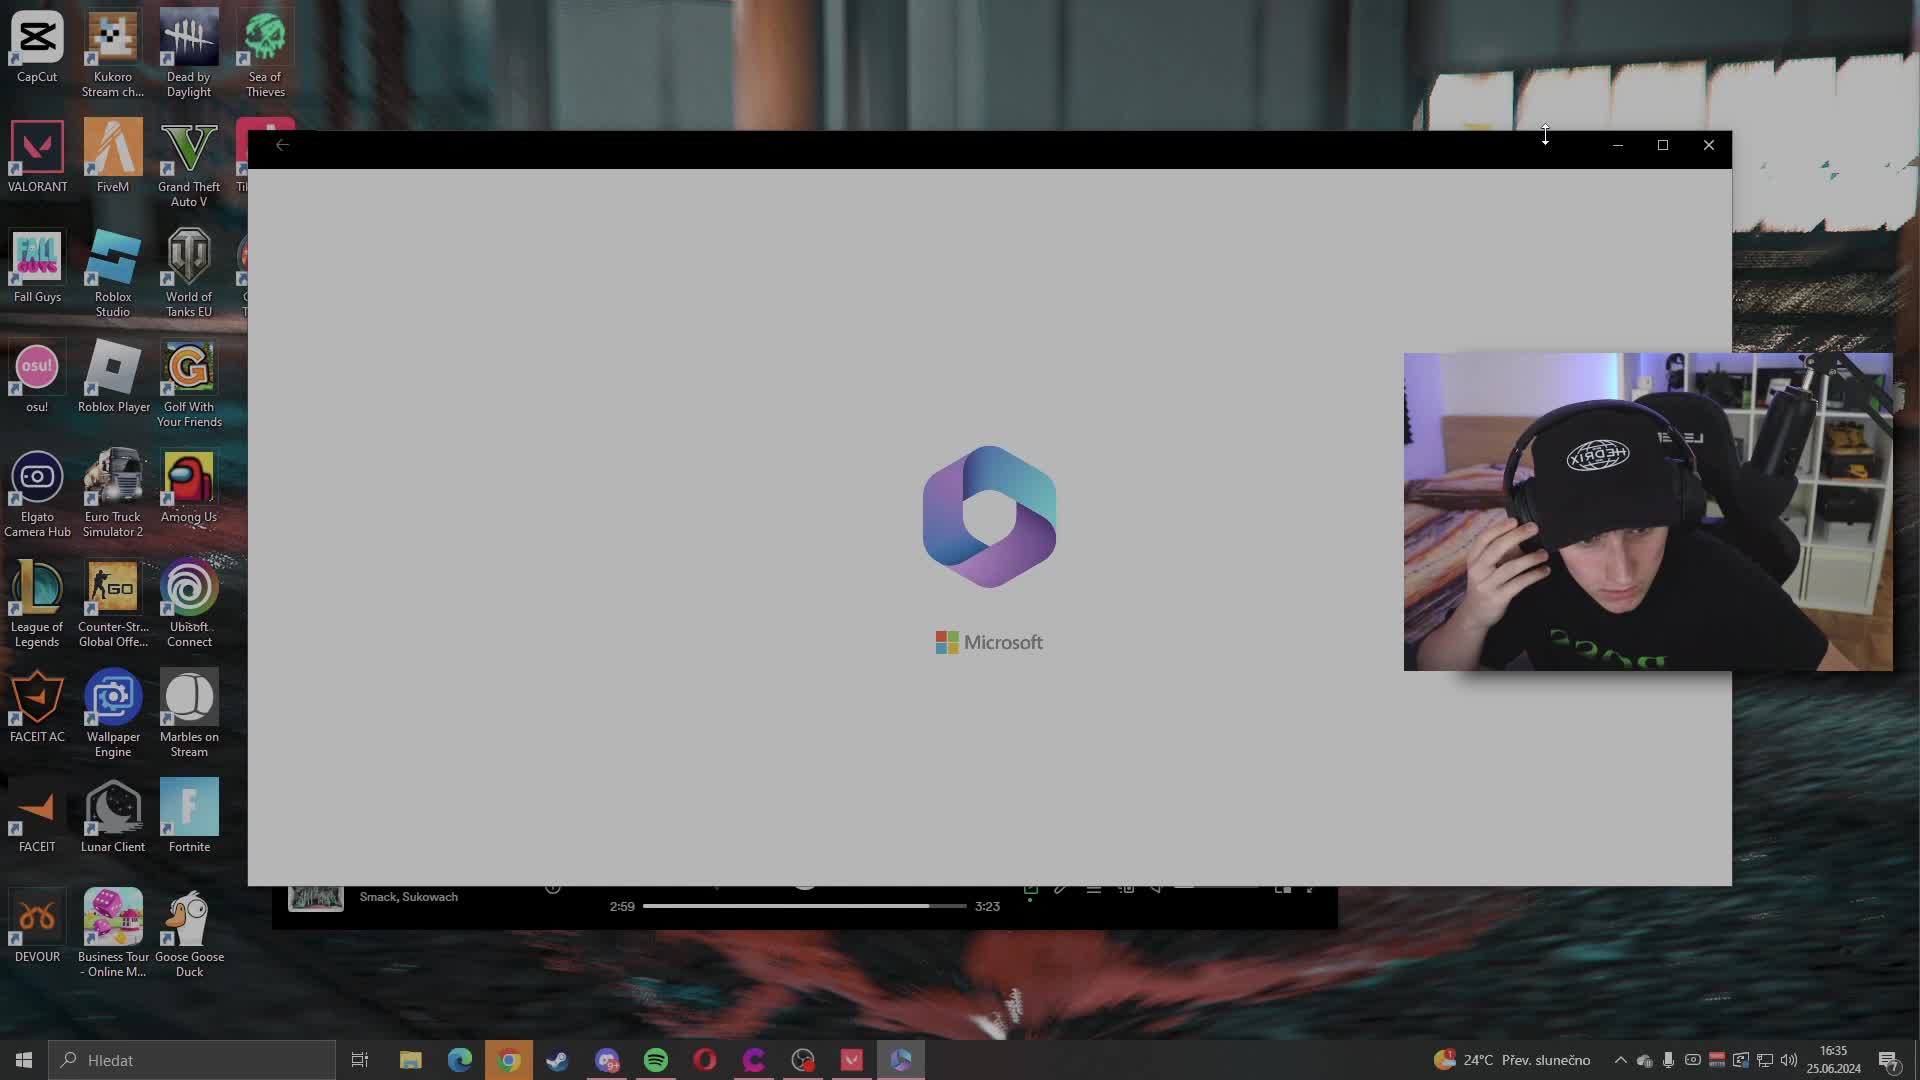1920x1080 pixels.
Task: Open OBS Studio from the taskbar
Action: coord(803,1060)
